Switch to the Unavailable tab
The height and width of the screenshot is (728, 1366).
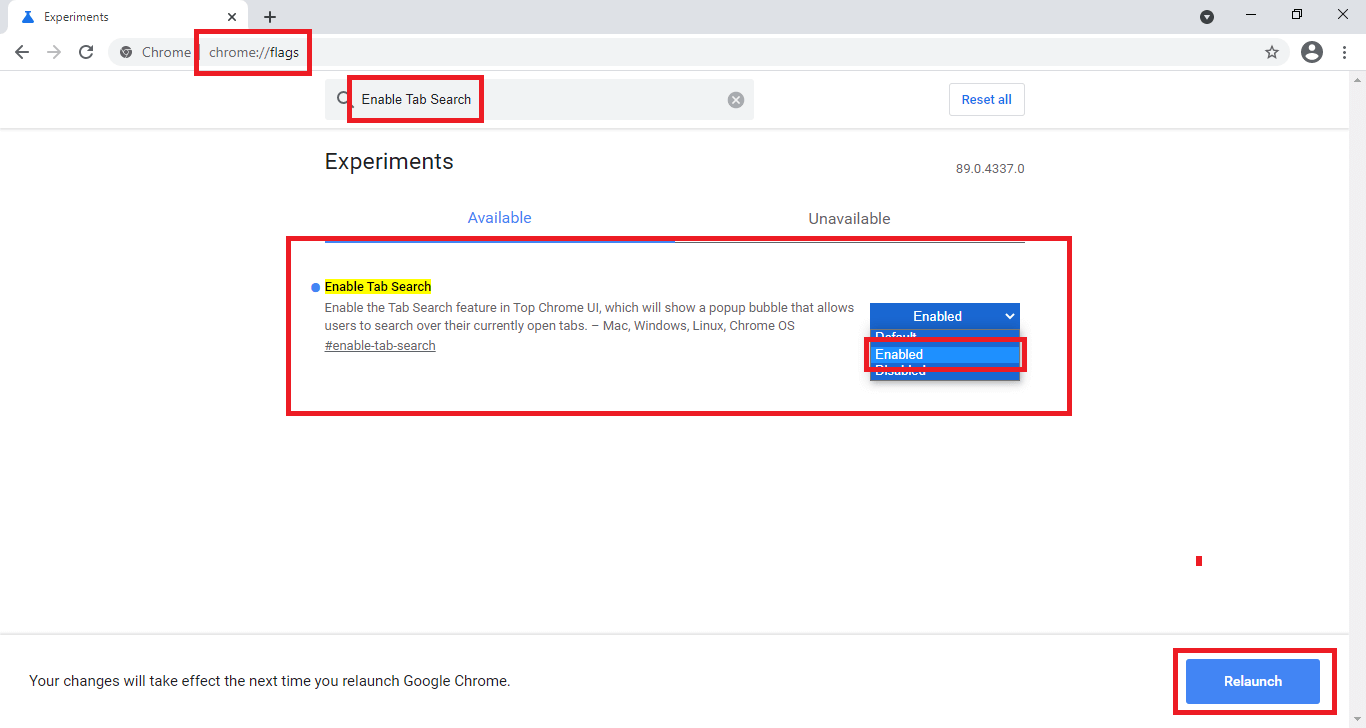849,219
